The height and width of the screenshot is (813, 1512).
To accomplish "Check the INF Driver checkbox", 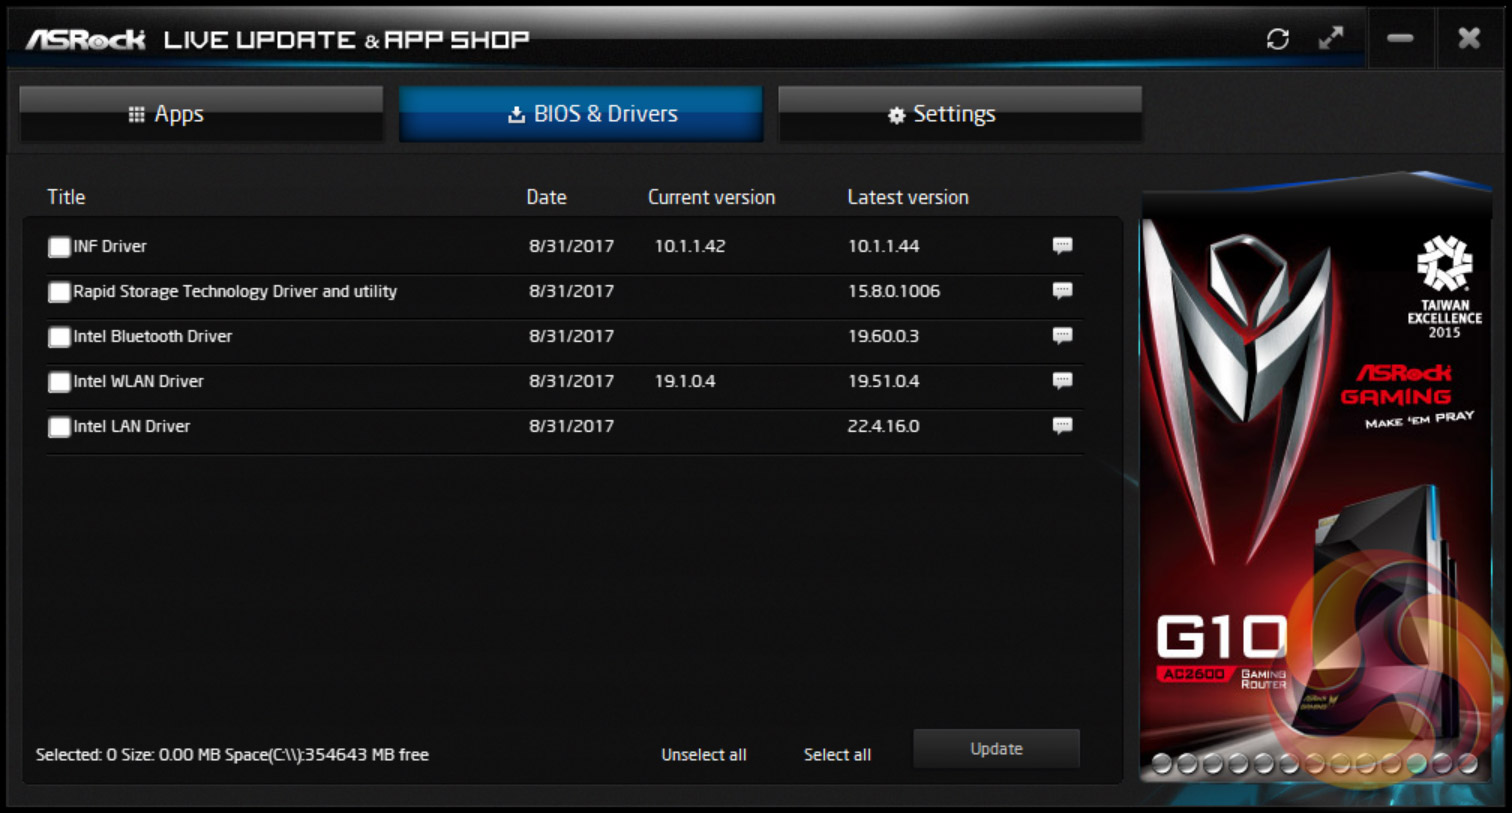I will (x=59, y=247).
